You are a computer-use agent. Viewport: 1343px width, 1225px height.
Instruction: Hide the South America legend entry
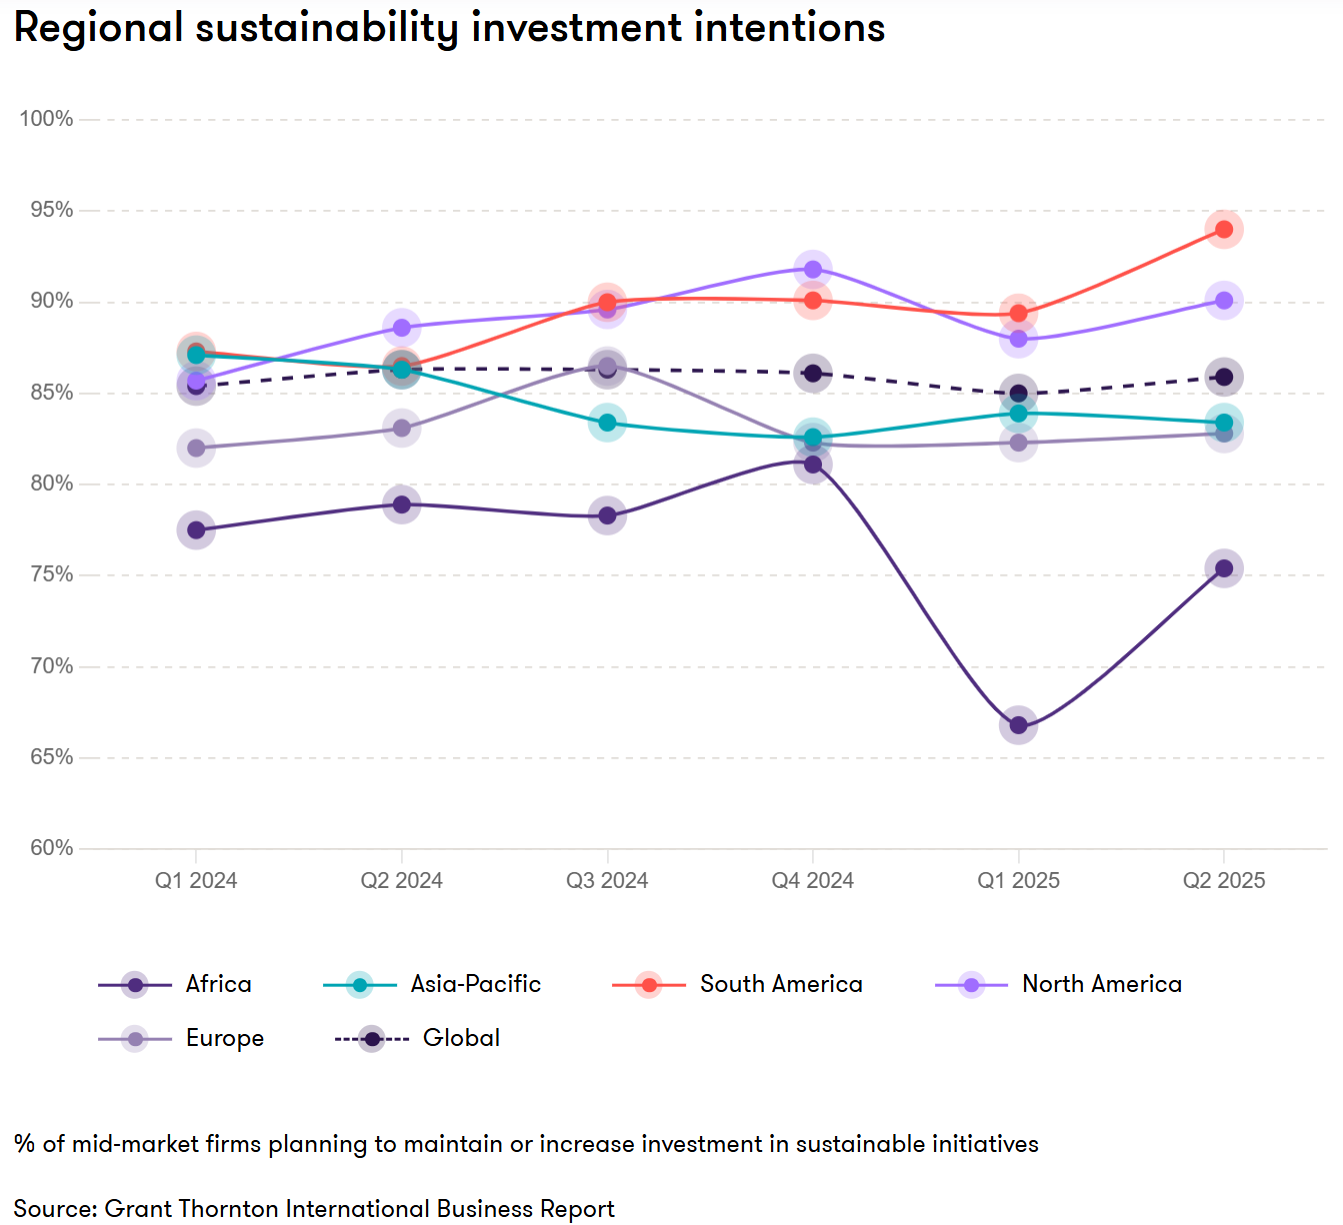(738, 985)
